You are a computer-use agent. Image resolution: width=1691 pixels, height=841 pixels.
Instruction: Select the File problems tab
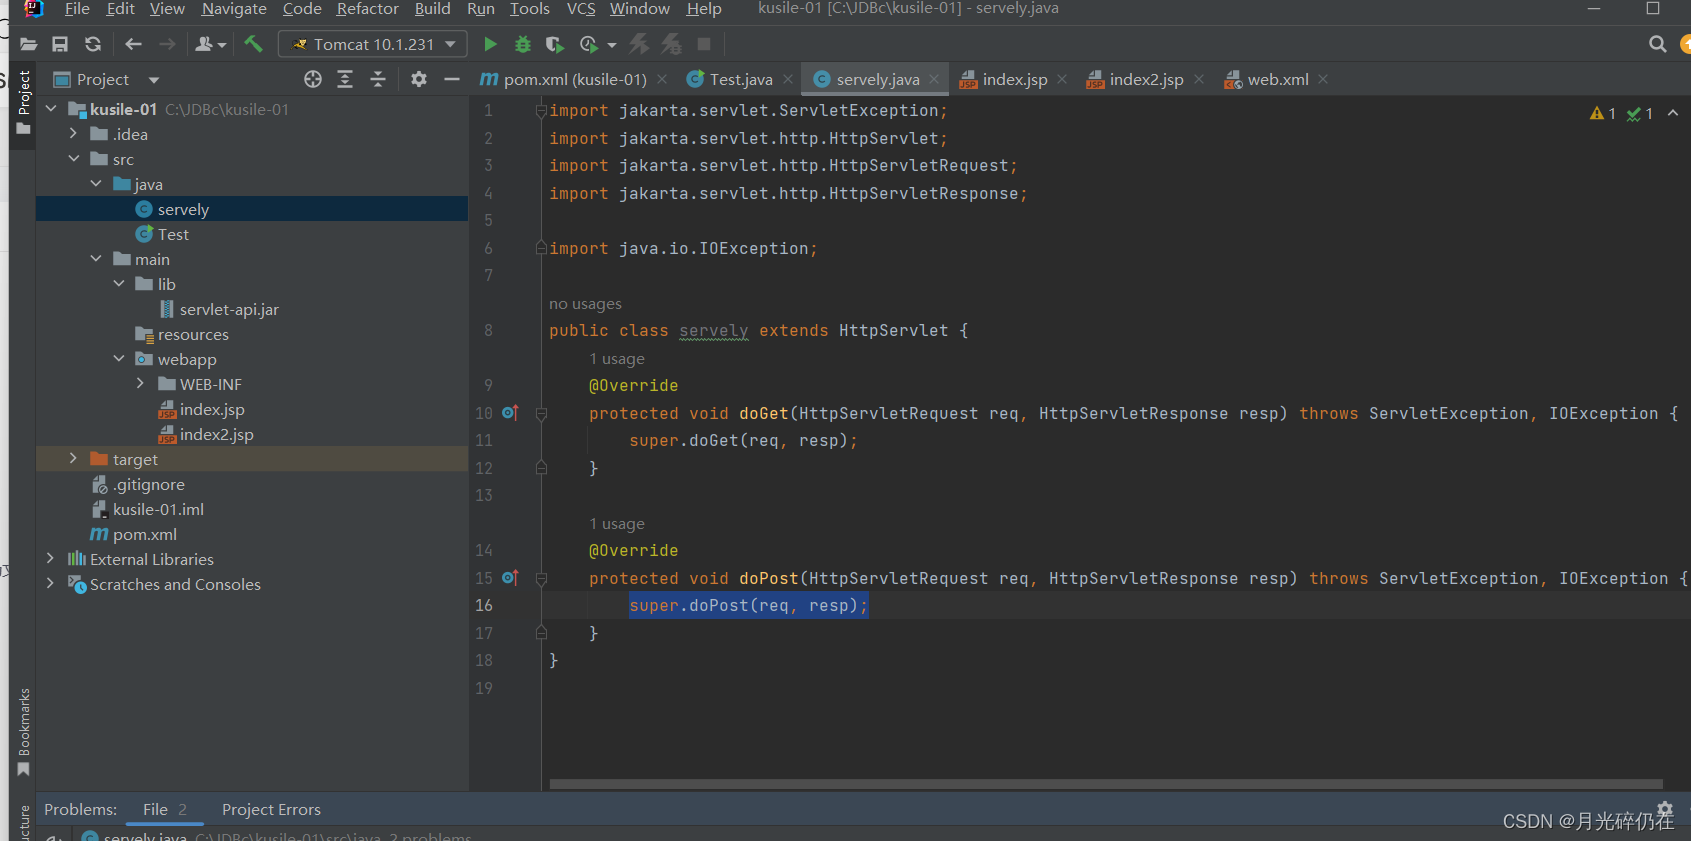(165, 809)
